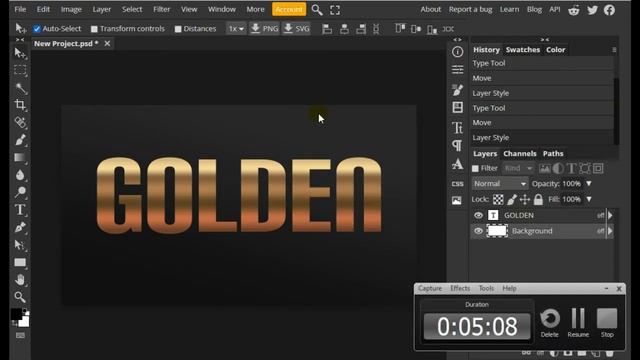Image resolution: width=640 pixels, height=360 pixels.
Task: Open the Properties sliders panel icon
Action: tap(458, 70)
